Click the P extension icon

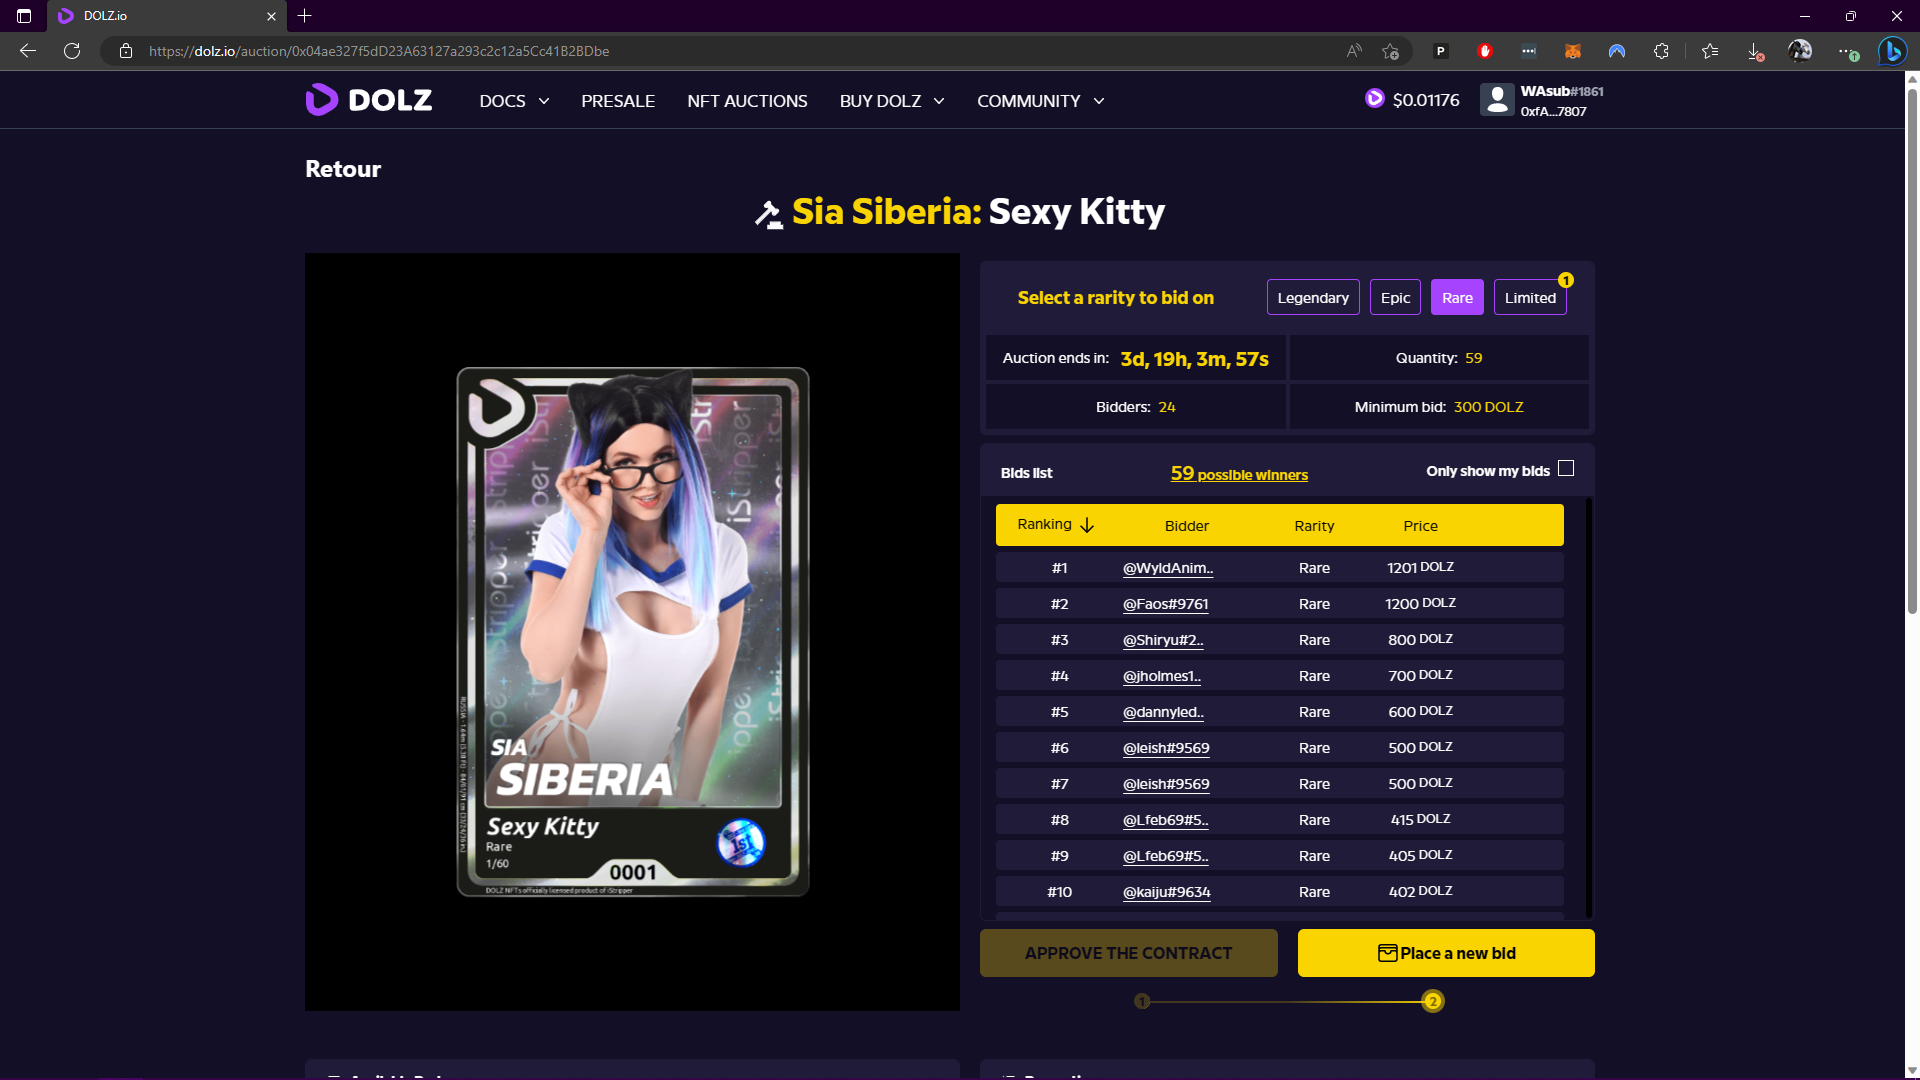tap(1441, 51)
